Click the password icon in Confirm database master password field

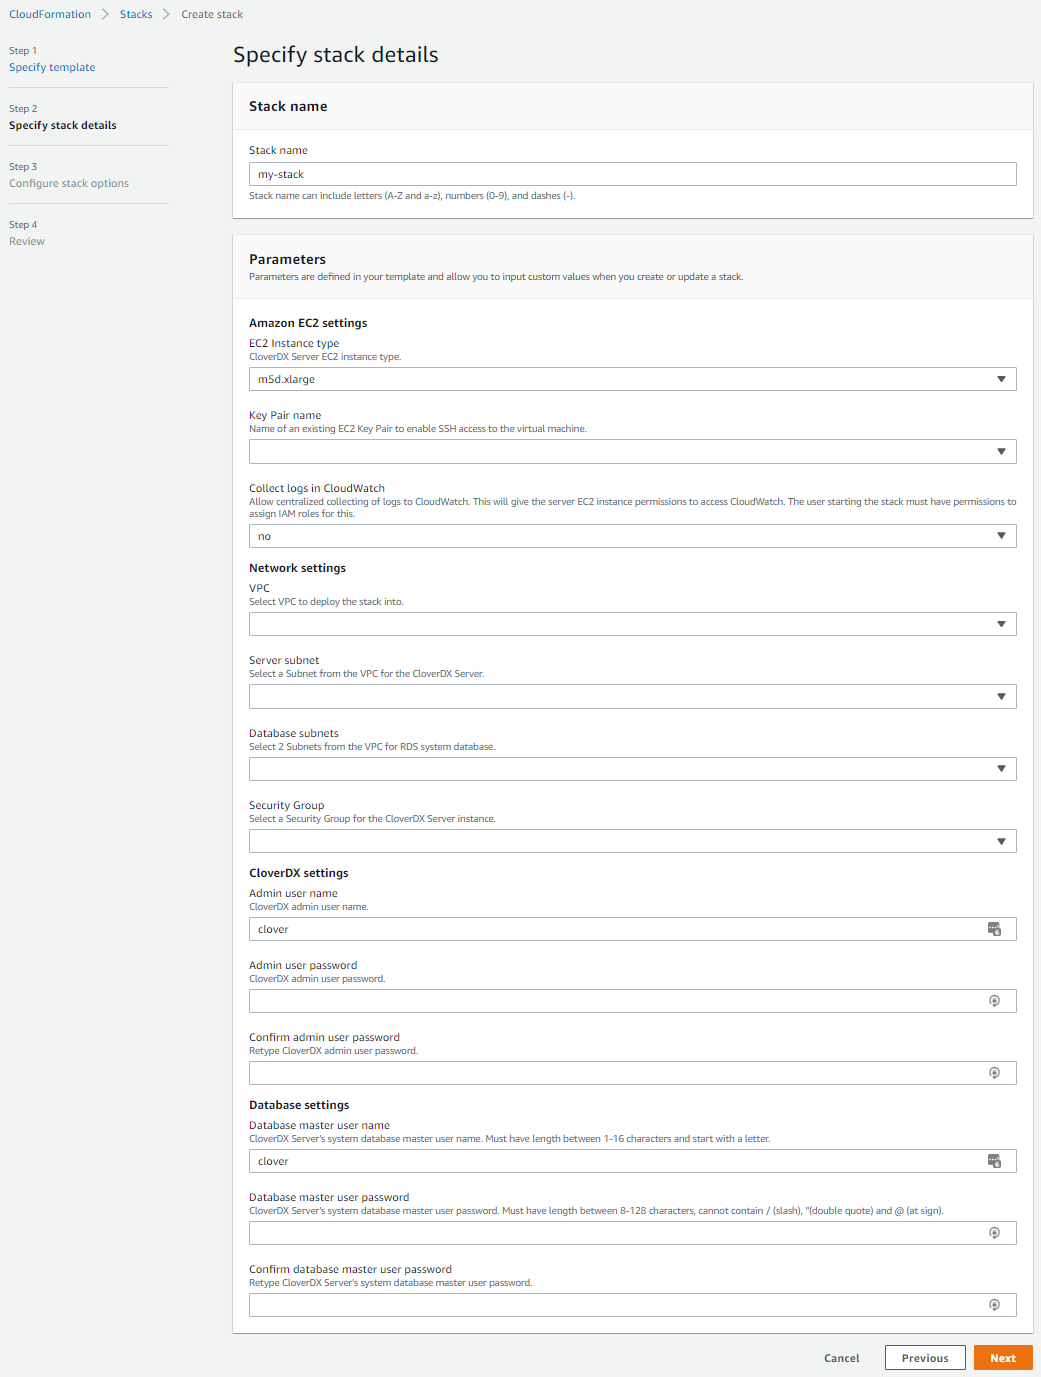994,1304
